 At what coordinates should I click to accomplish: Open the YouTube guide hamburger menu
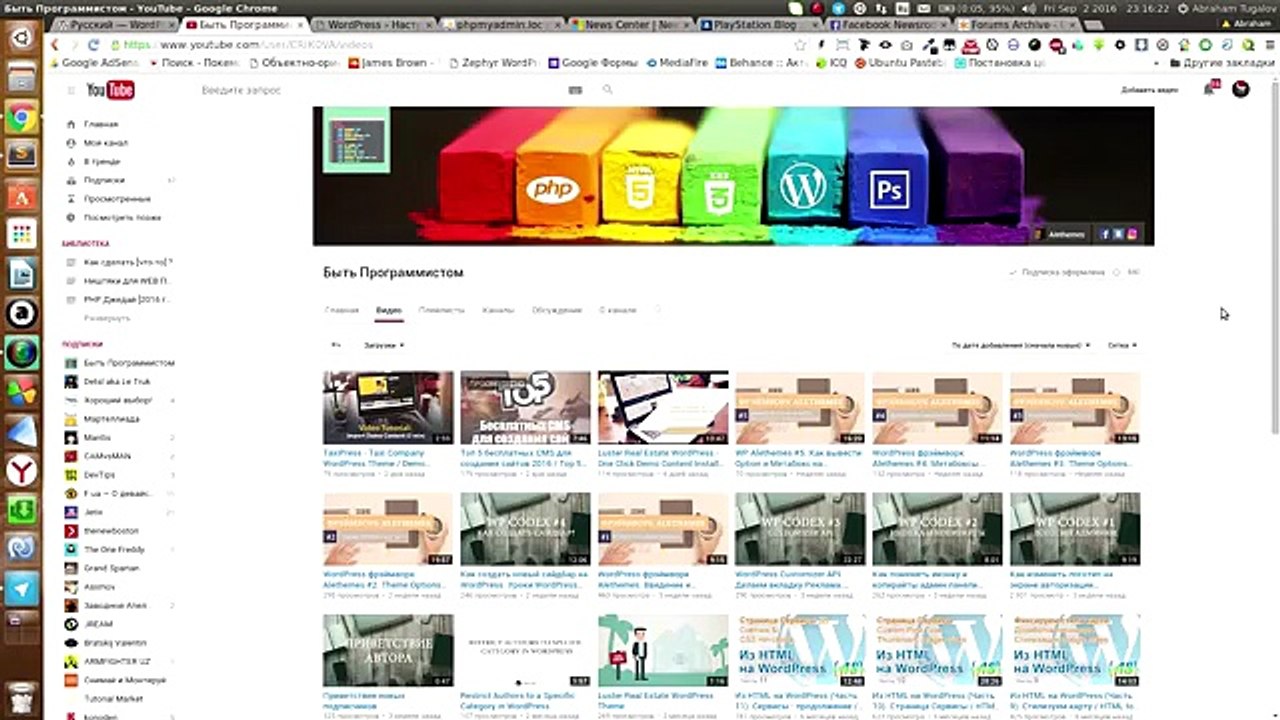click(71, 90)
